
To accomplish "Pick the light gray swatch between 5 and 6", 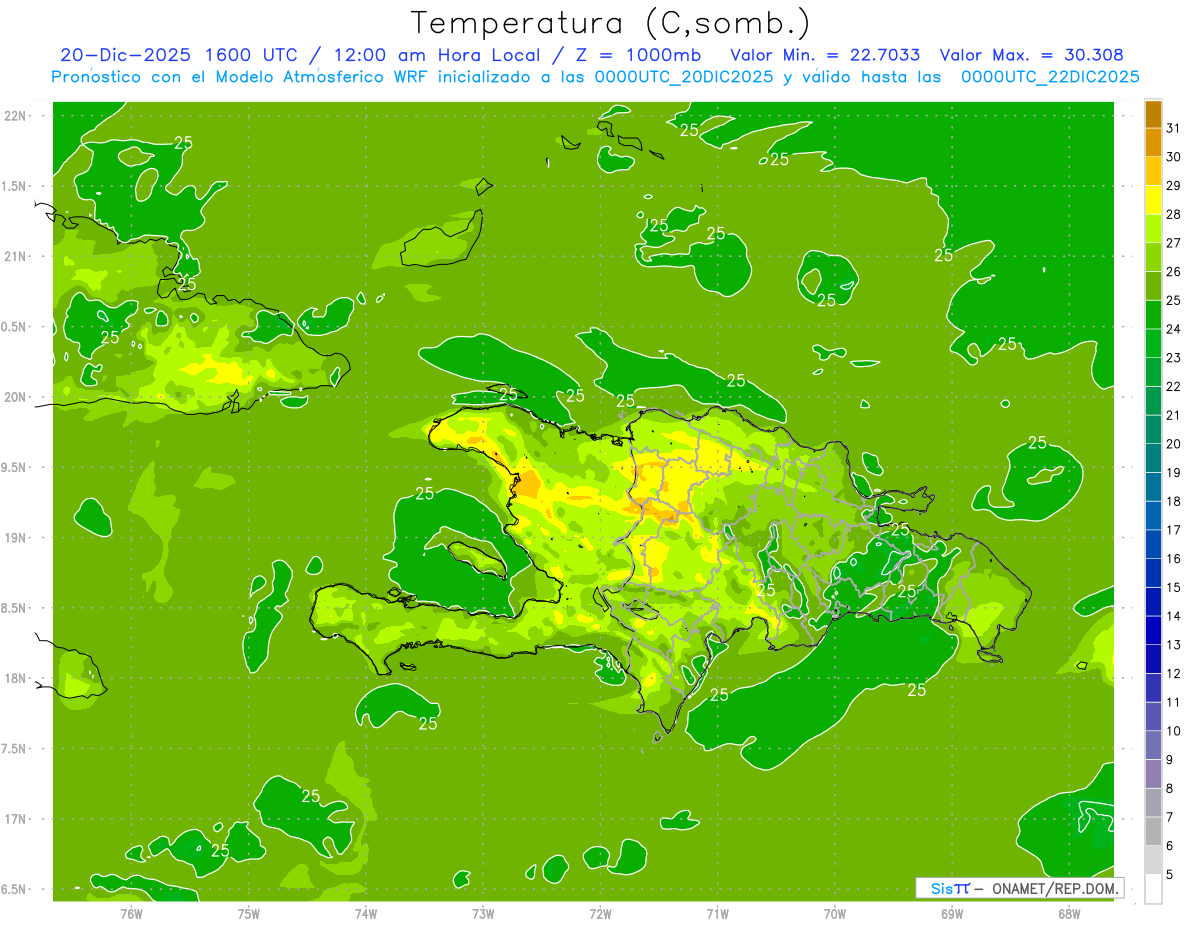I will pos(1153,860).
